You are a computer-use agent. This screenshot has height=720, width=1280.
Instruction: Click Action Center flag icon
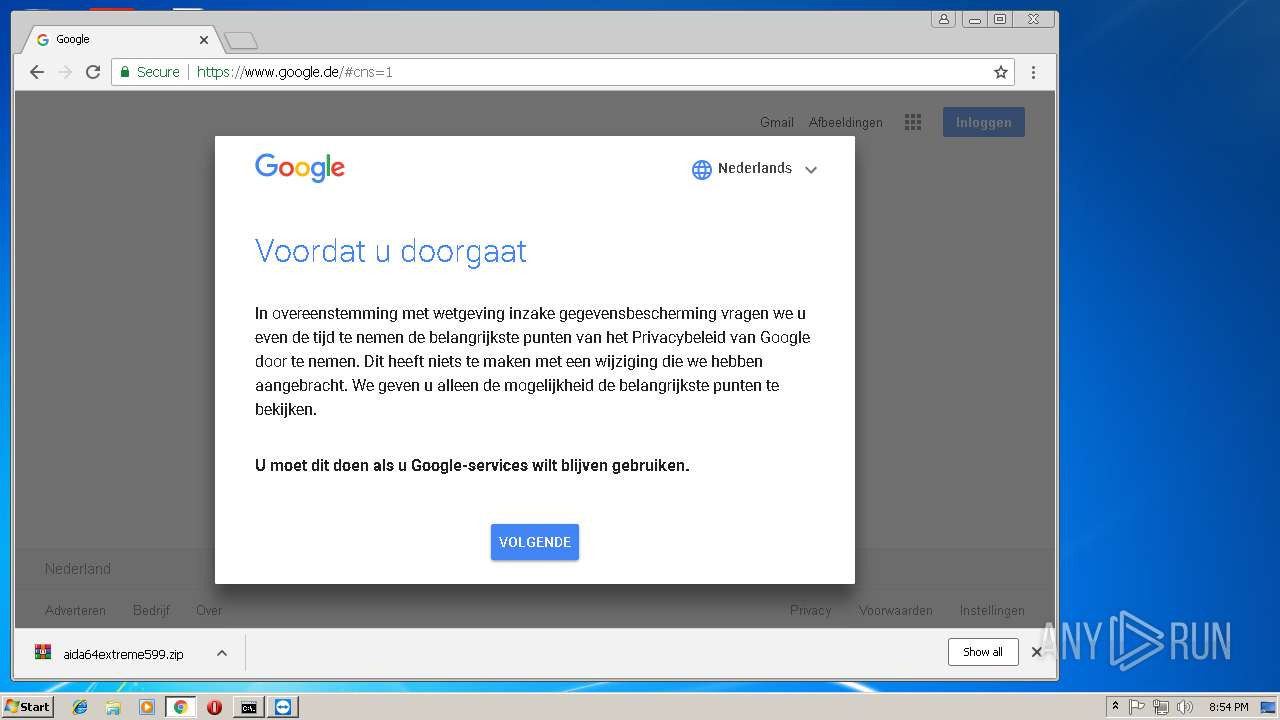1136,707
